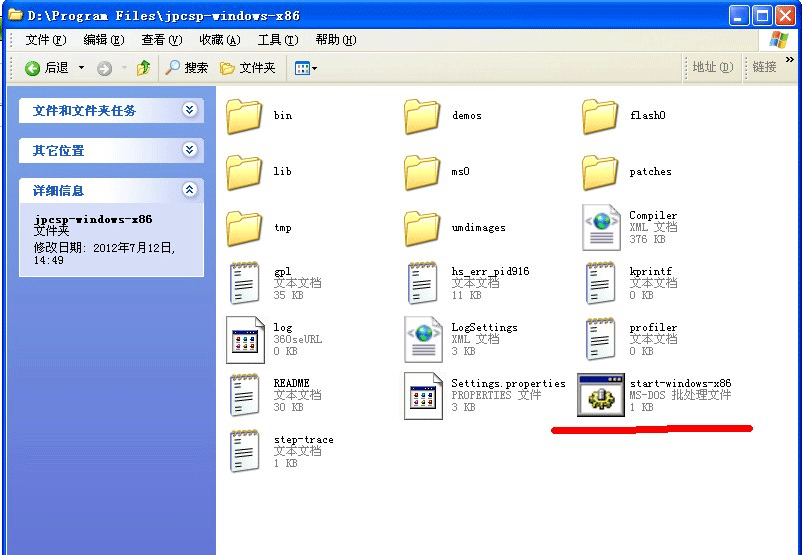
Task: Select the log 360seURL file icon
Action: click(x=245, y=340)
